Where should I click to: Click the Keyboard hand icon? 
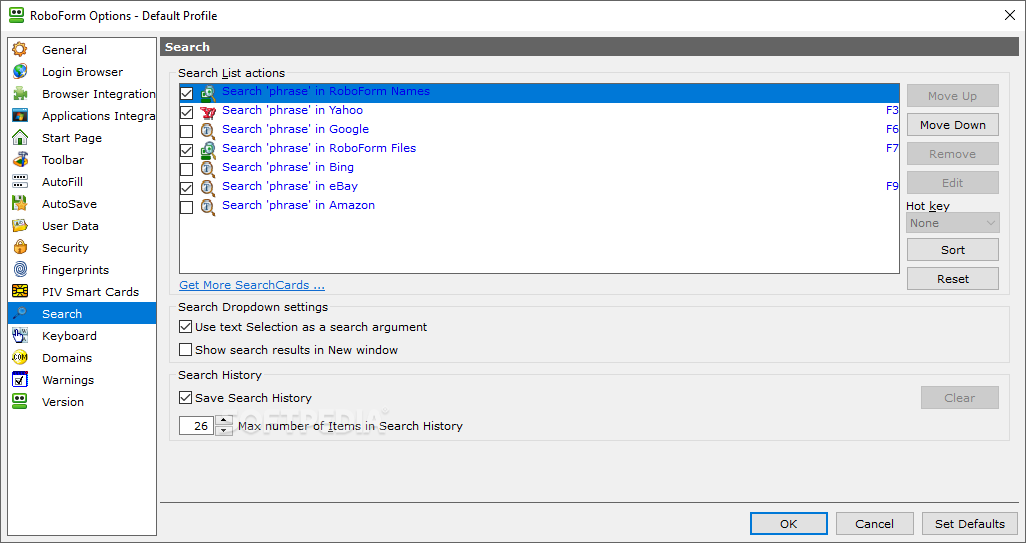tap(20, 336)
